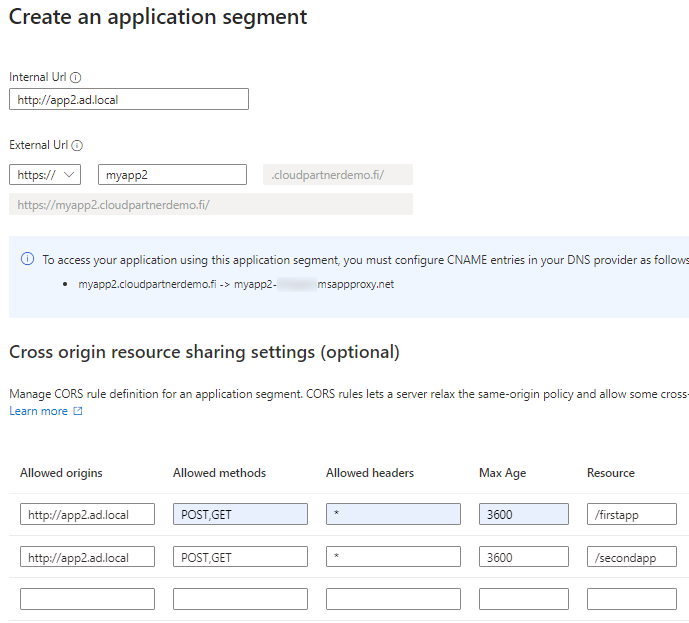The width and height of the screenshot is (689, 623).
Task: Focus the empty third row Allowed methods field
Action: [x=240, y=599]
